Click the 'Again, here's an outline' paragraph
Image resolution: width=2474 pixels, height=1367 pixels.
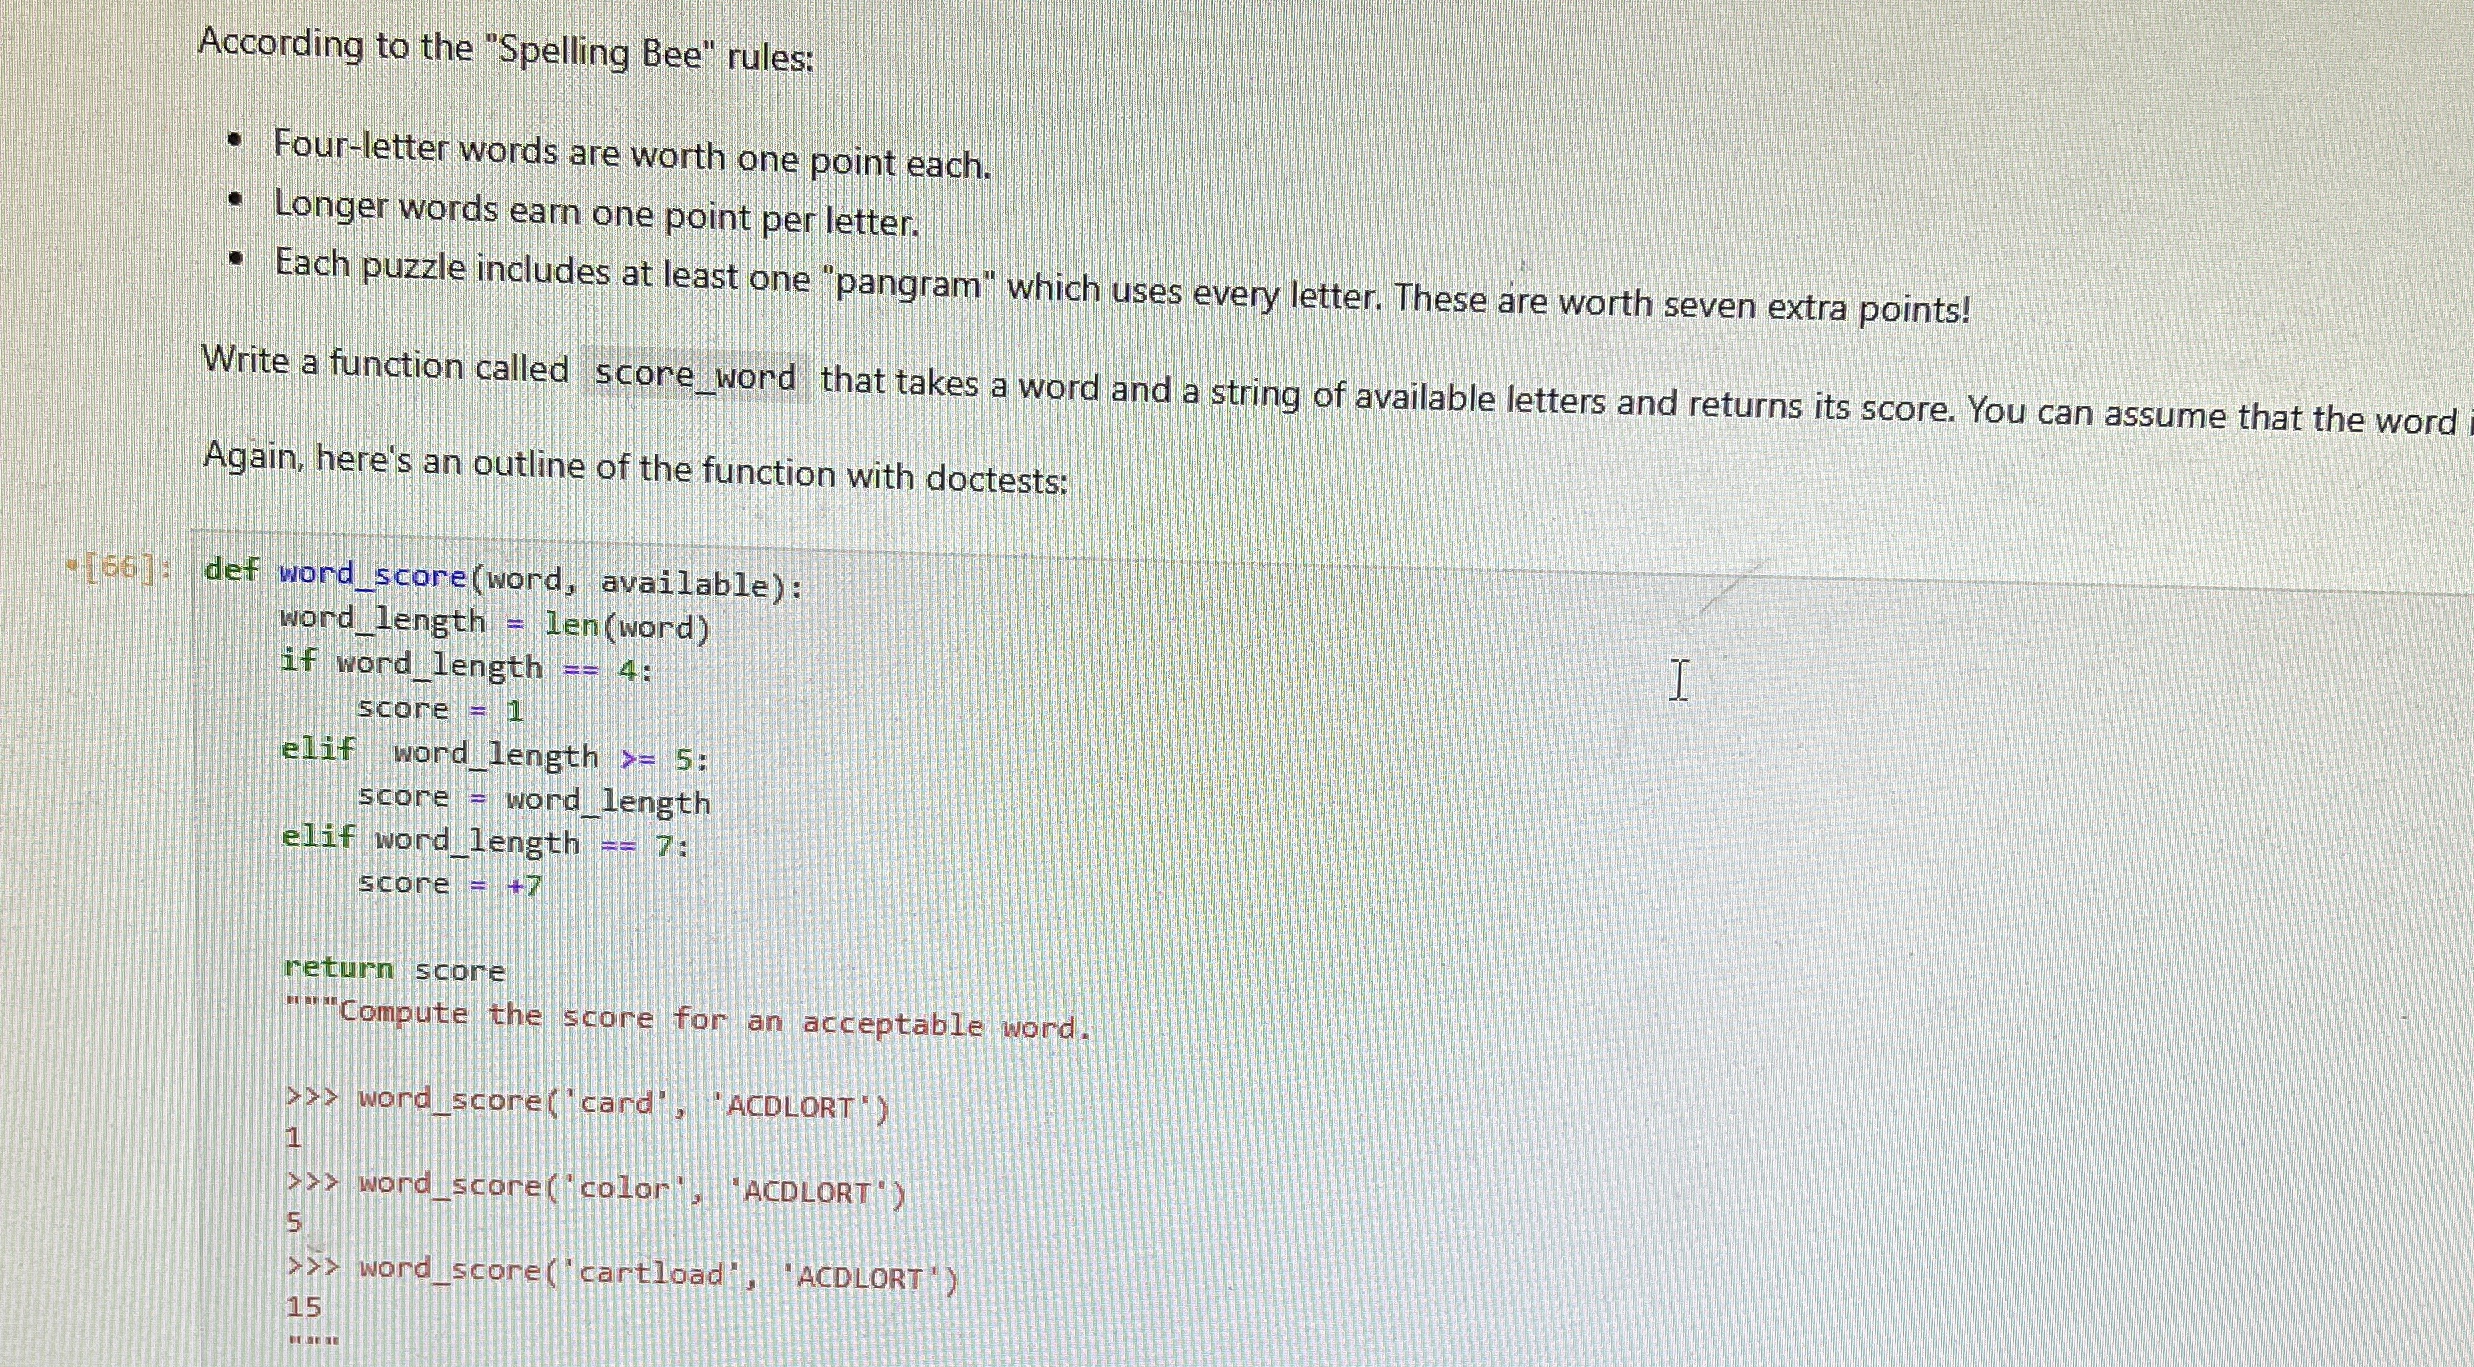pyautogui.click(x=635, y=470)
